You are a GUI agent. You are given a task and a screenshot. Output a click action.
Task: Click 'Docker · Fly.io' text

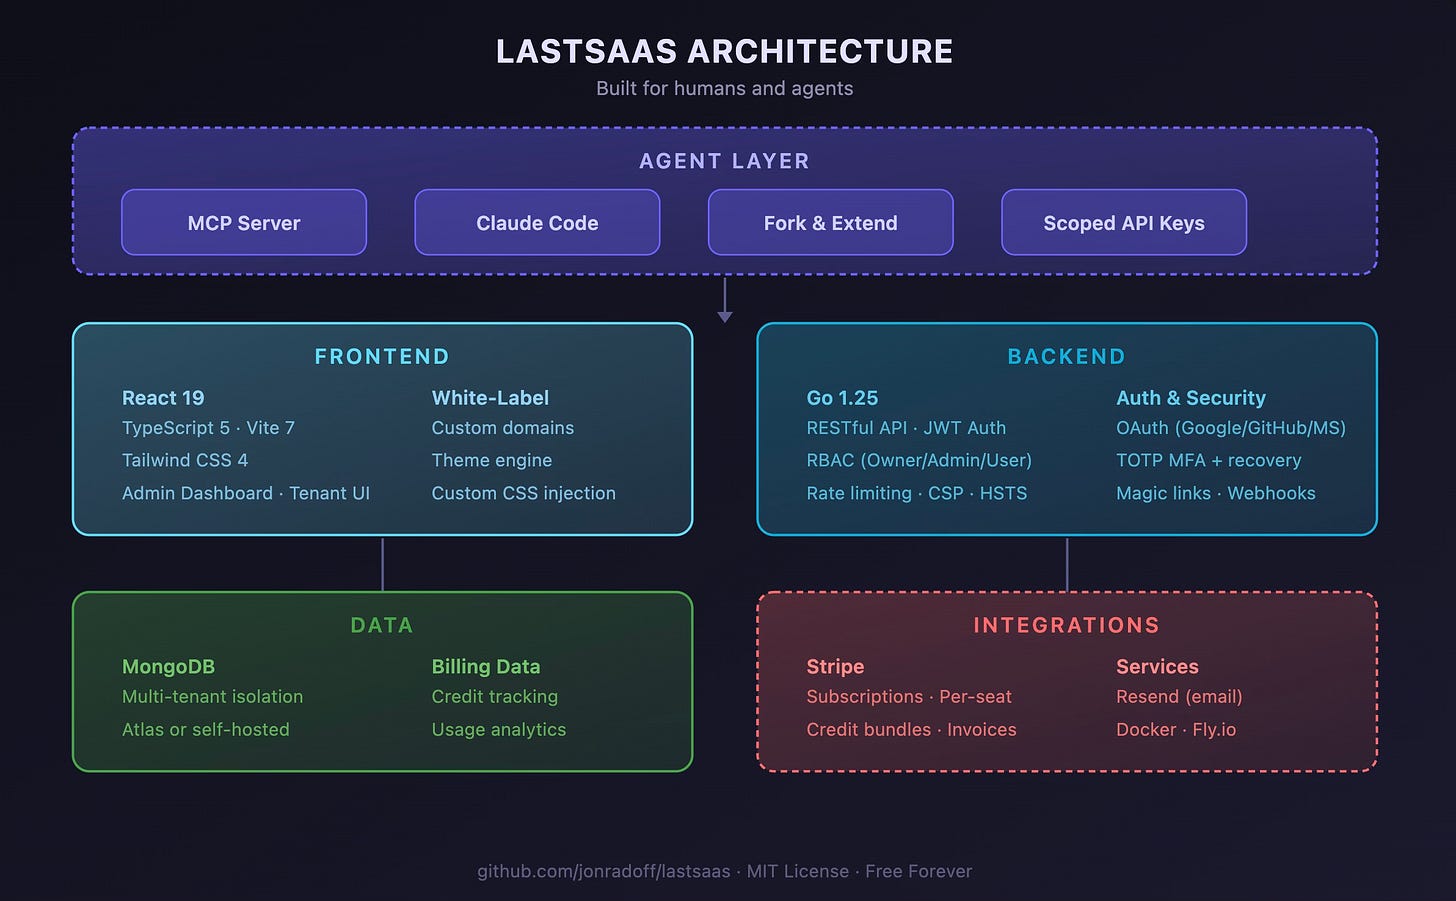click(1176, 730)
